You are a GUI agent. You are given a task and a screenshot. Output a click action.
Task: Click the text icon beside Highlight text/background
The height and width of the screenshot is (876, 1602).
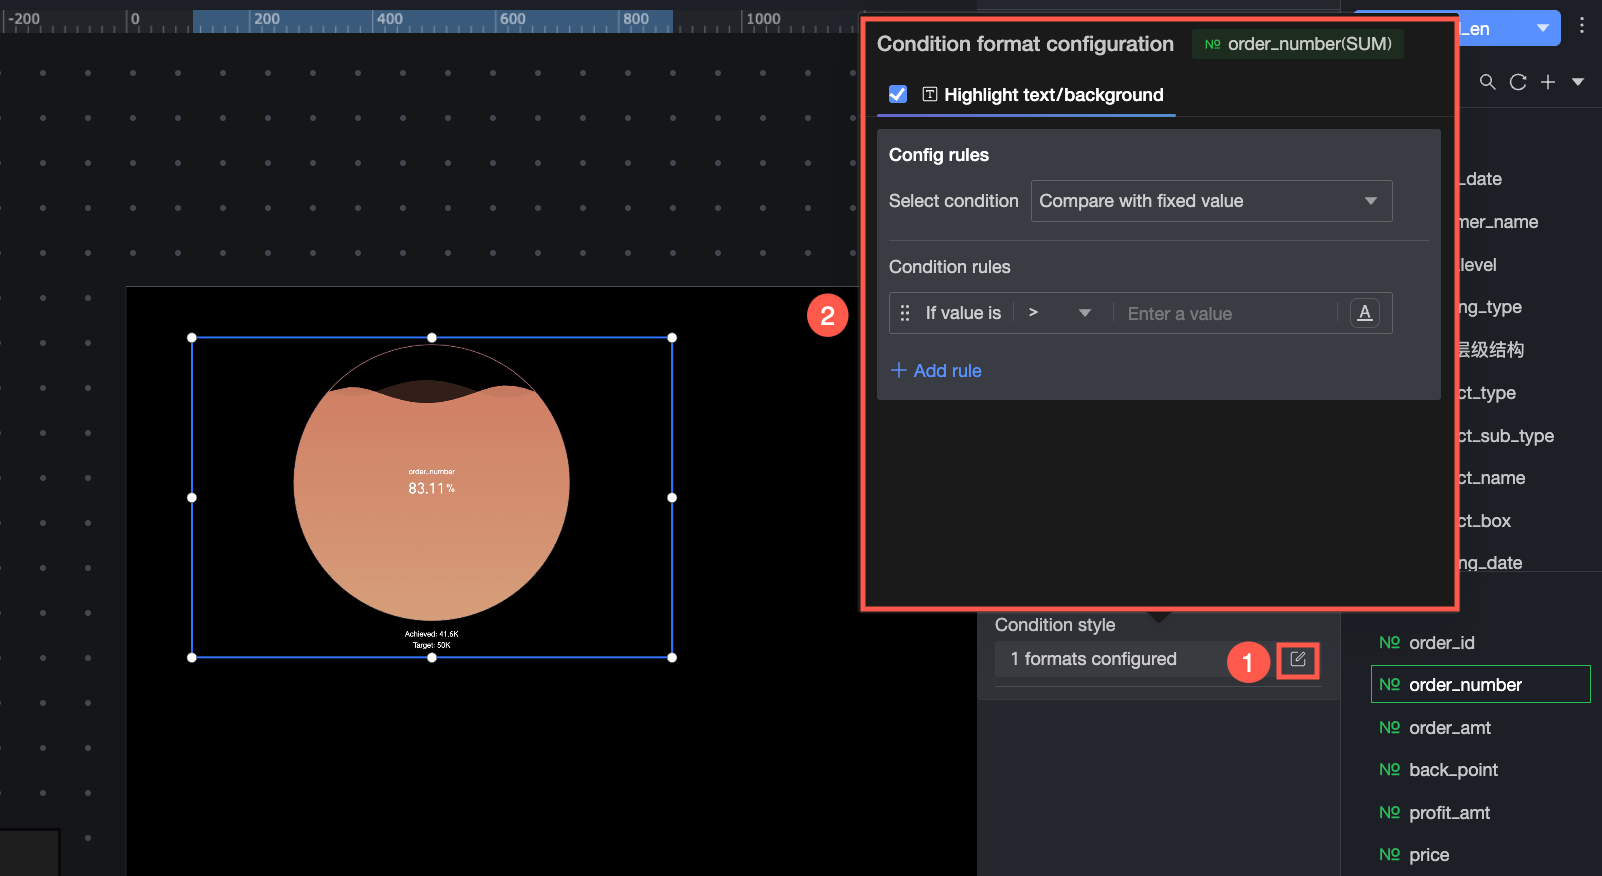point(930,94)
